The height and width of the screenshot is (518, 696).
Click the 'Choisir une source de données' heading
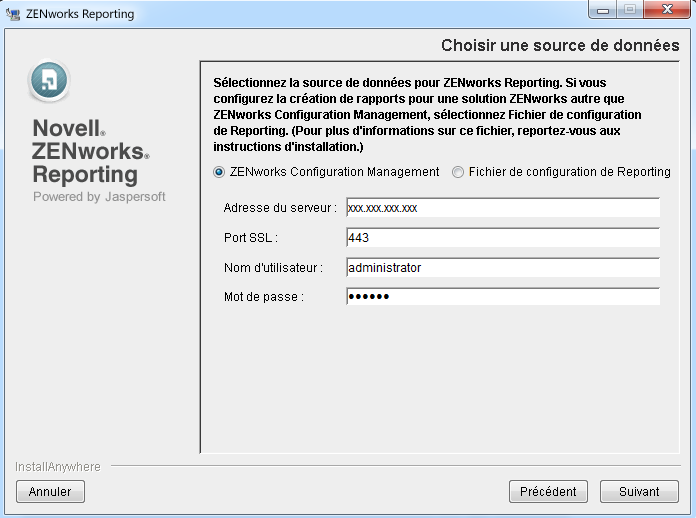pyautogui.click(x=560, y=45)
